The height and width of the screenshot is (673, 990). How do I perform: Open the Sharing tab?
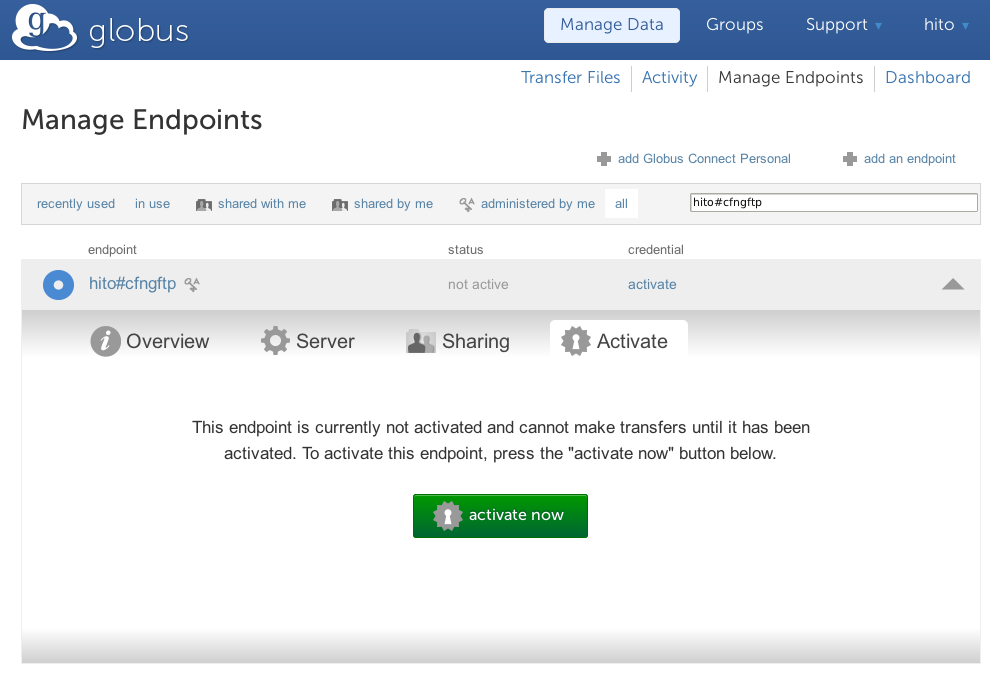tap(458, 342)
